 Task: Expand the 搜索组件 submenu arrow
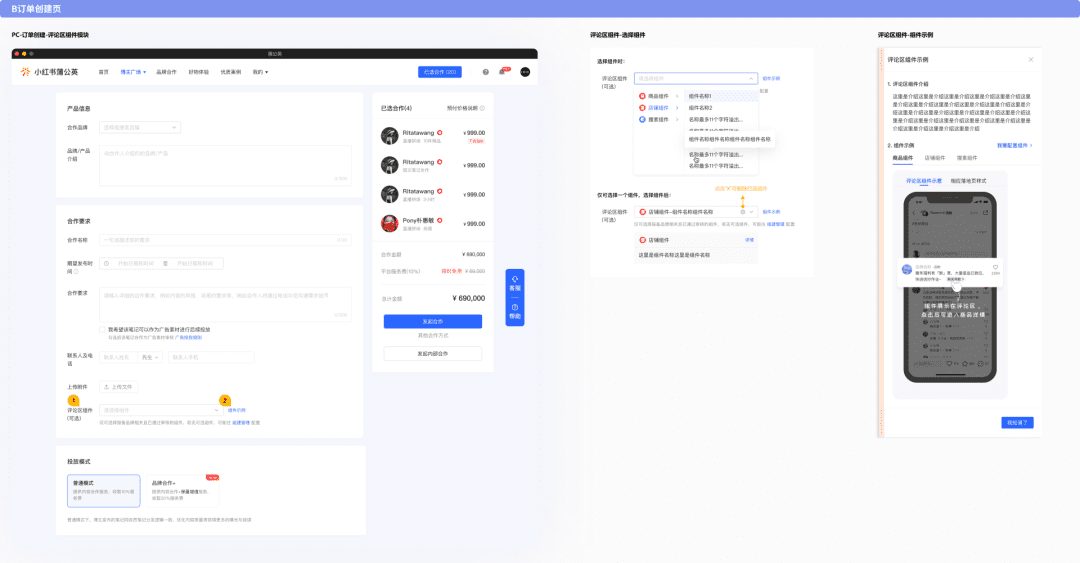(x=676, y=119)
